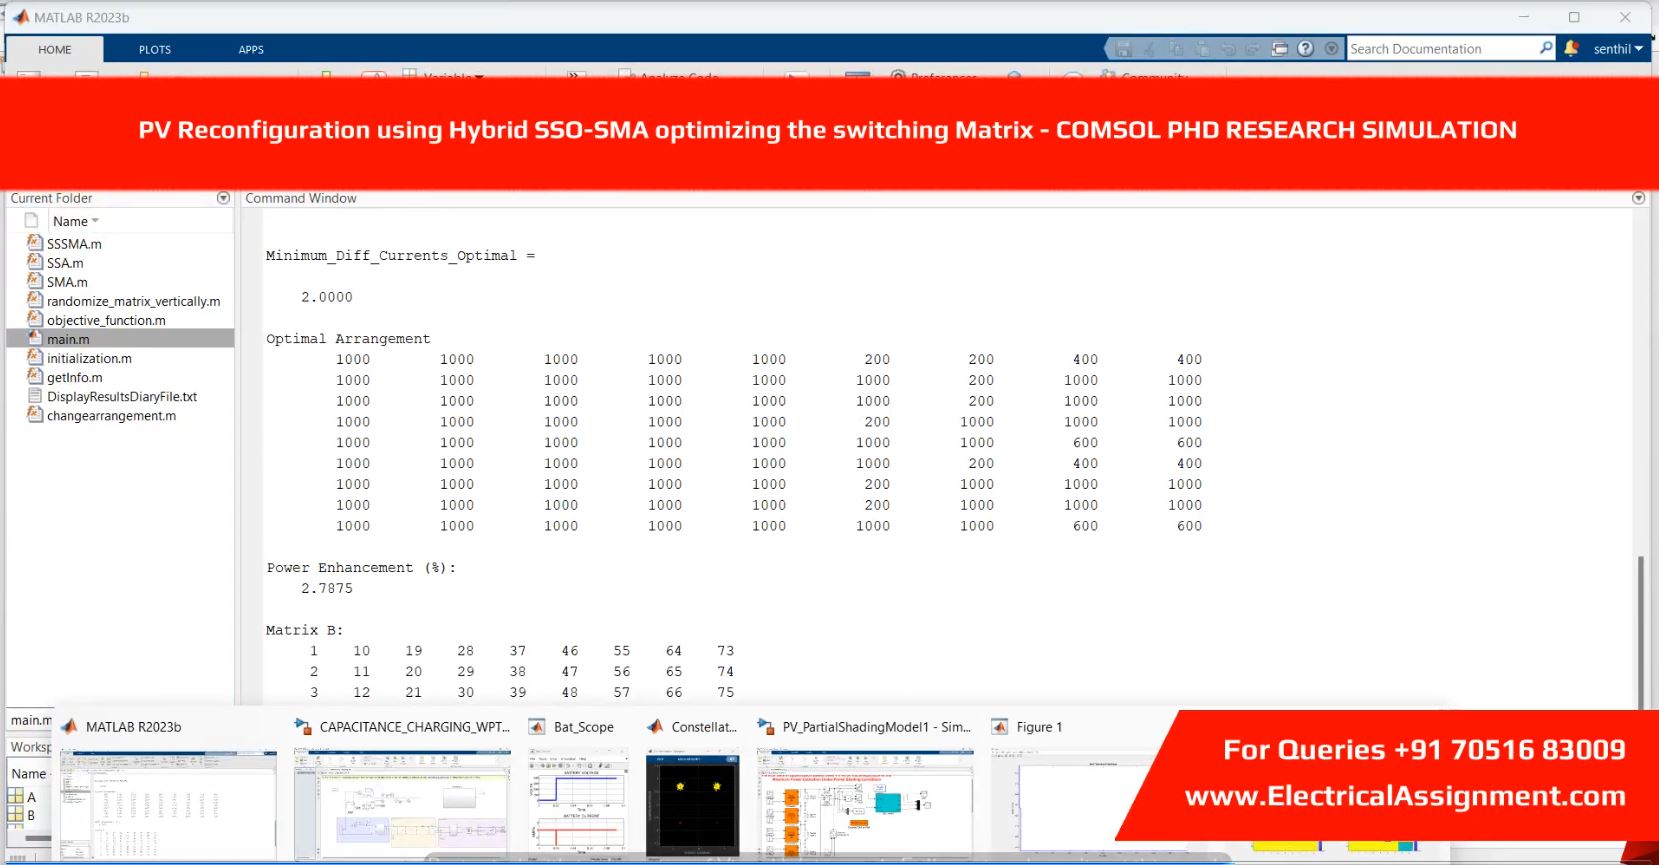
Task: Select DisplayResultsDiaryFile.txt file
Action: coord(122,396)
